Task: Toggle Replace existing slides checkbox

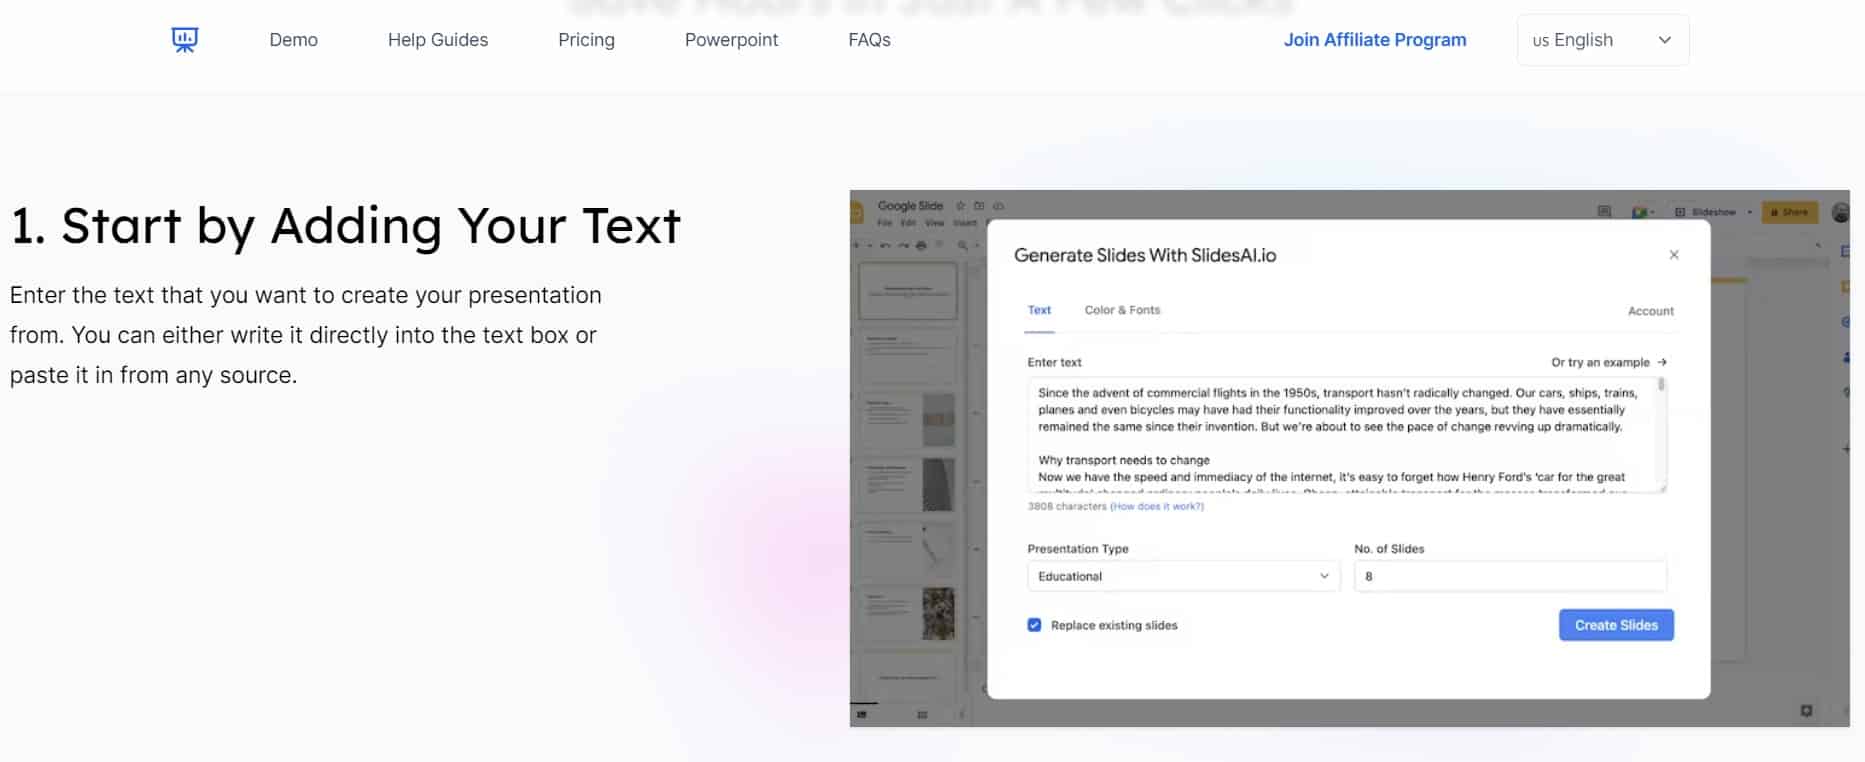Action: tap(1034, 625)
